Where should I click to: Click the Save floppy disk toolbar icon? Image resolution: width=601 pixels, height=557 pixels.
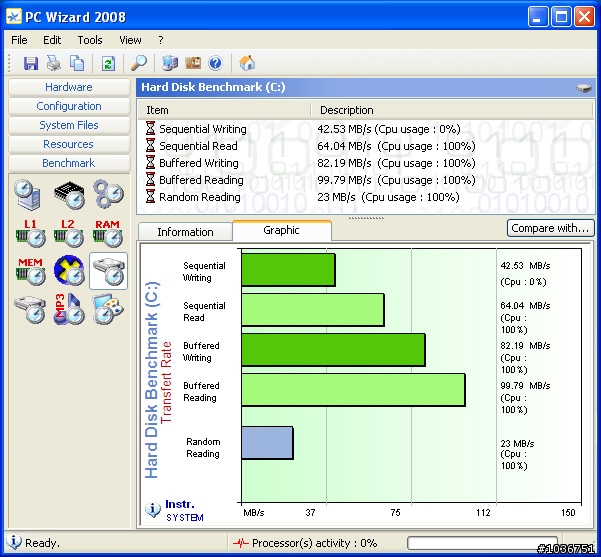pyautogui.click(x=31, y=63)
